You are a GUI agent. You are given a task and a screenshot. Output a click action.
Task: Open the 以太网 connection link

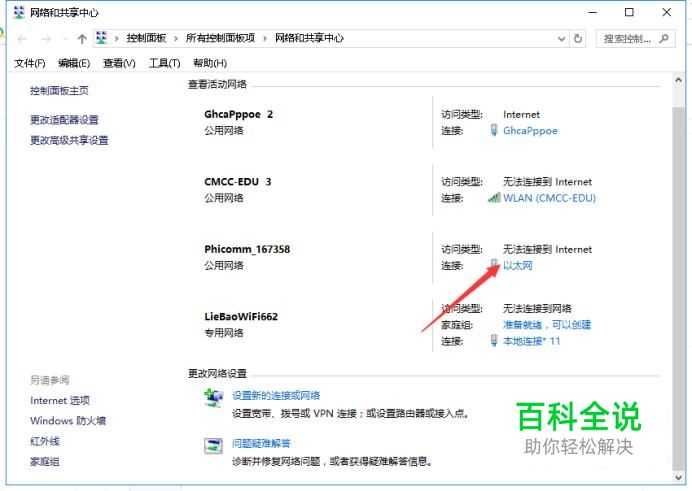pos(518,266)
